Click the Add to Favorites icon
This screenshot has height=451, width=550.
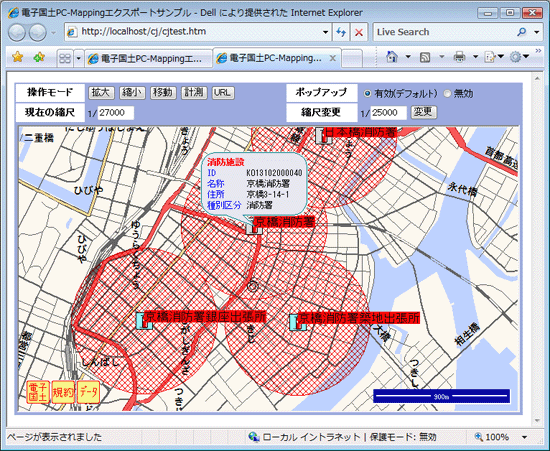(39, 57)
